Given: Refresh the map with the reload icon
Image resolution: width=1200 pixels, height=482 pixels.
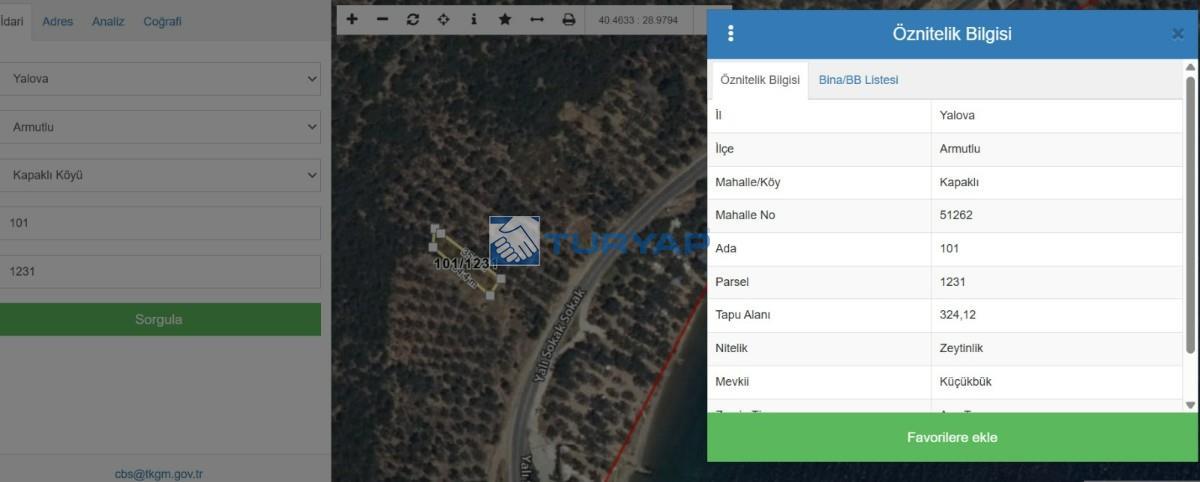Looking at the screenshot, I should point(413,20).
